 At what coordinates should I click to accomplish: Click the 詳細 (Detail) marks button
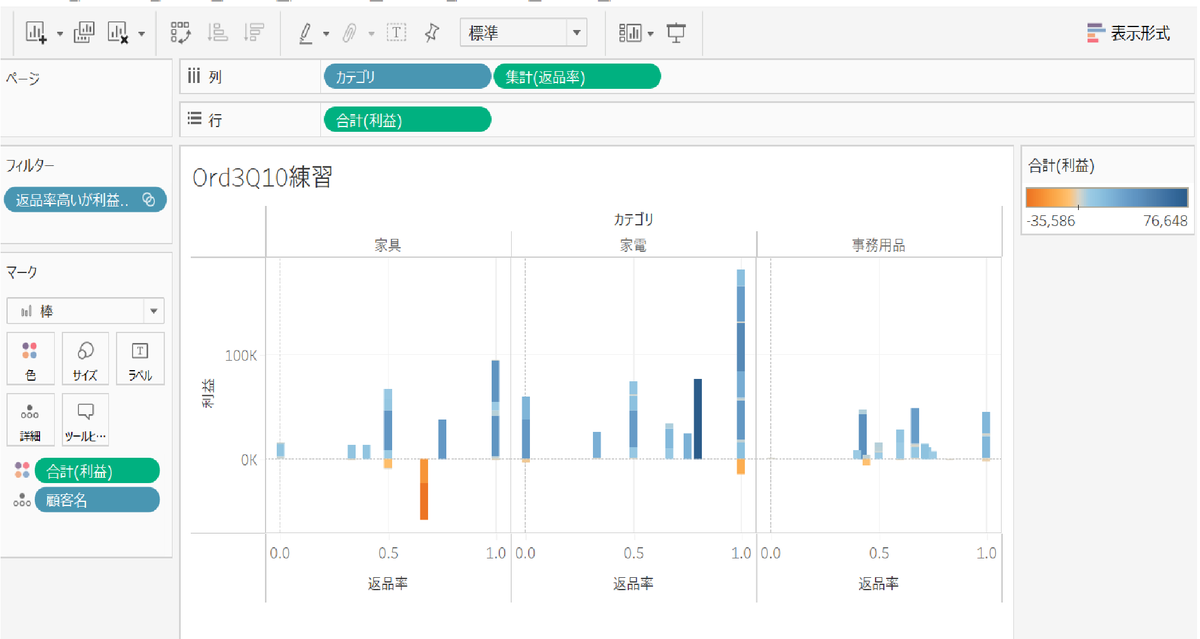(x=31, y=420)
